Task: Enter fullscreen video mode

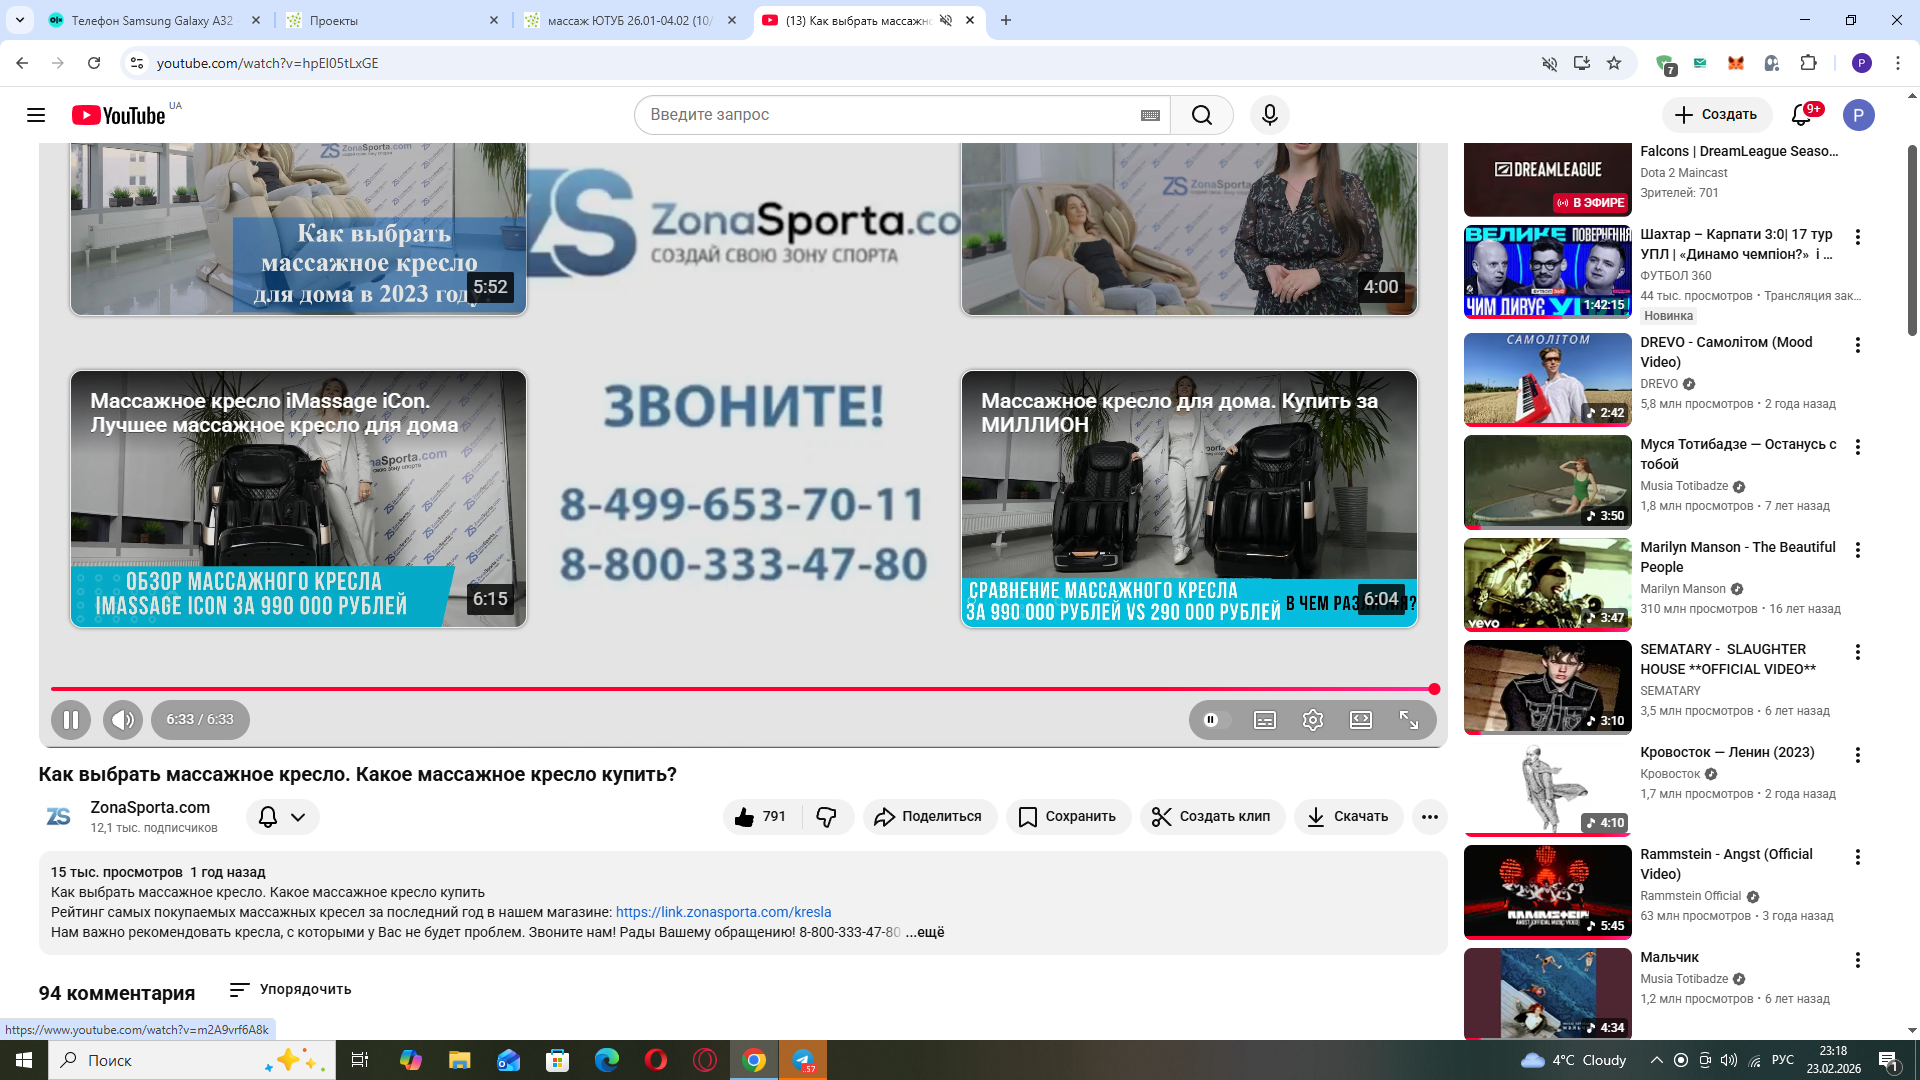Action: coord(1408,720)
